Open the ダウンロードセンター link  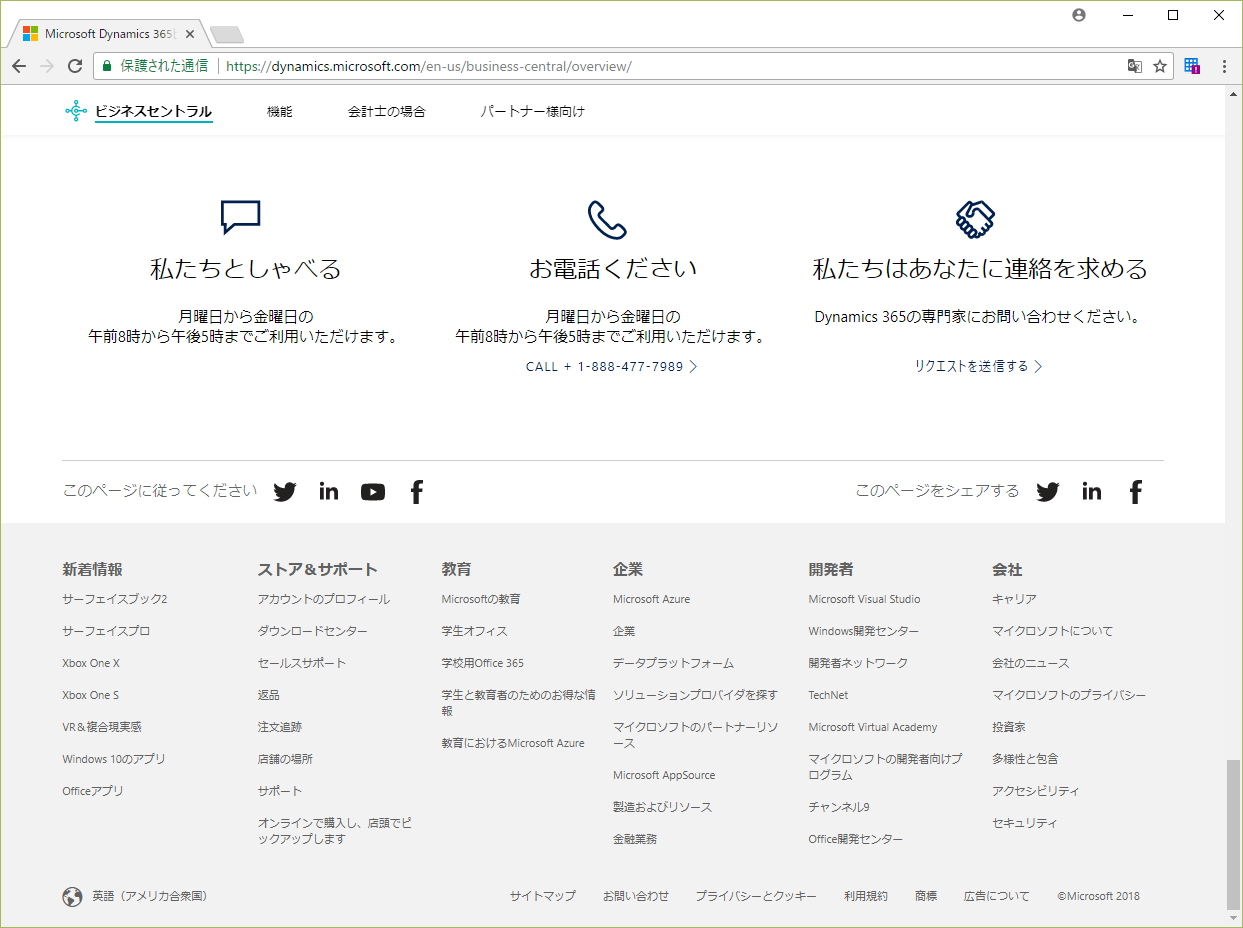[x=312, y=631]
